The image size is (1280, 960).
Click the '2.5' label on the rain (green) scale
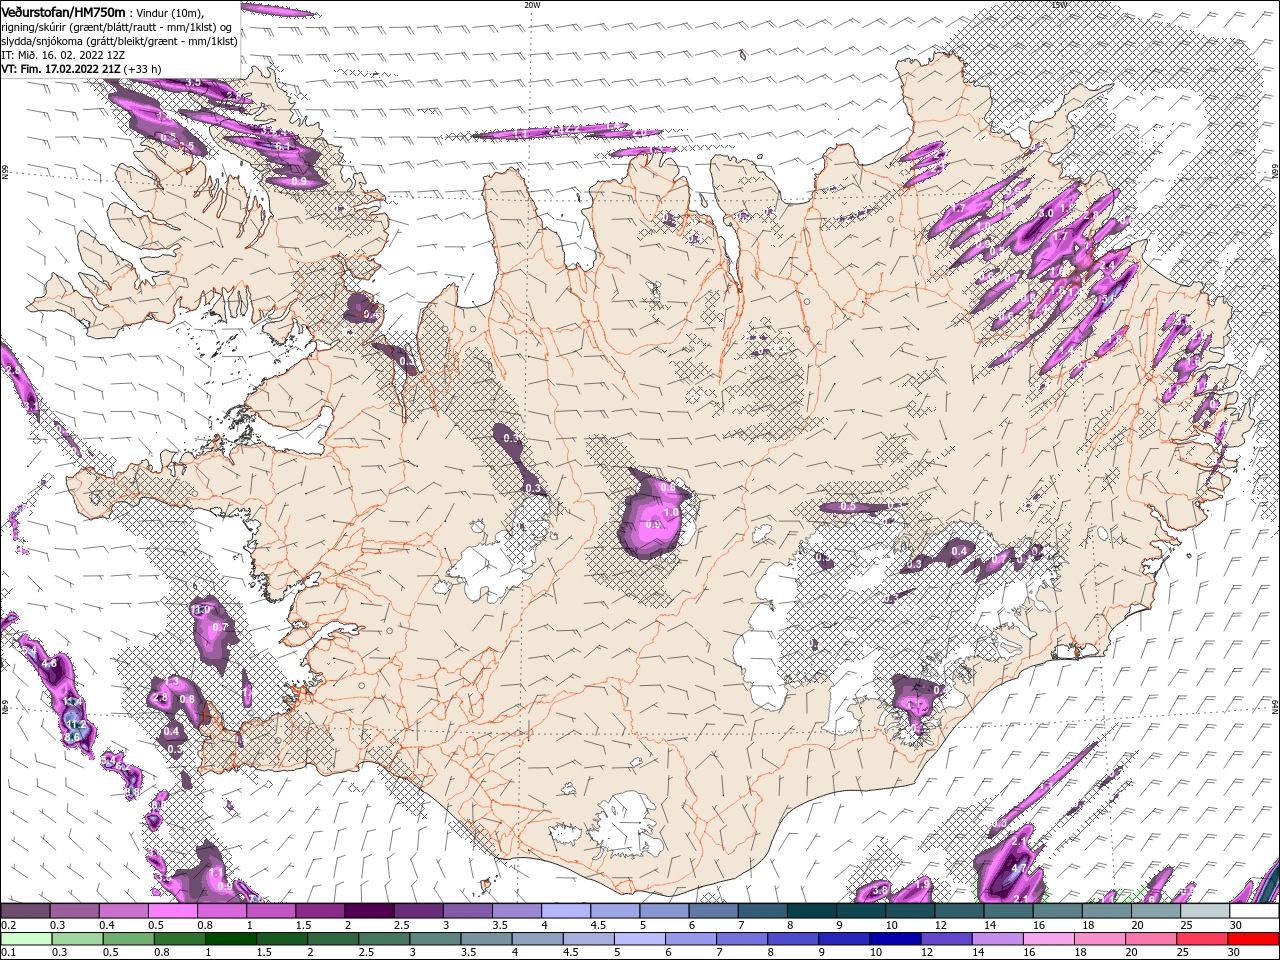coord(368,953)
